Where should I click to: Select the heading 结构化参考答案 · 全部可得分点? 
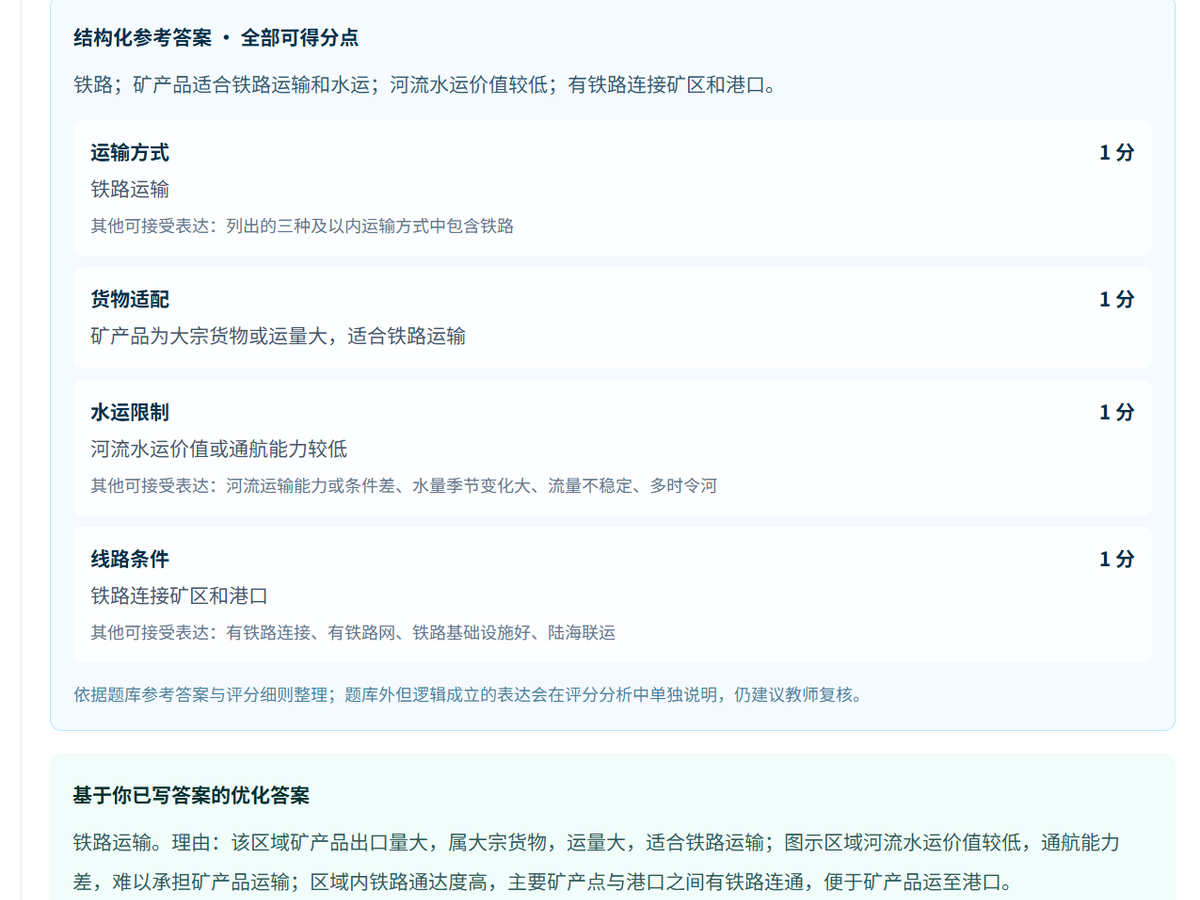click(x=216, y=38)
